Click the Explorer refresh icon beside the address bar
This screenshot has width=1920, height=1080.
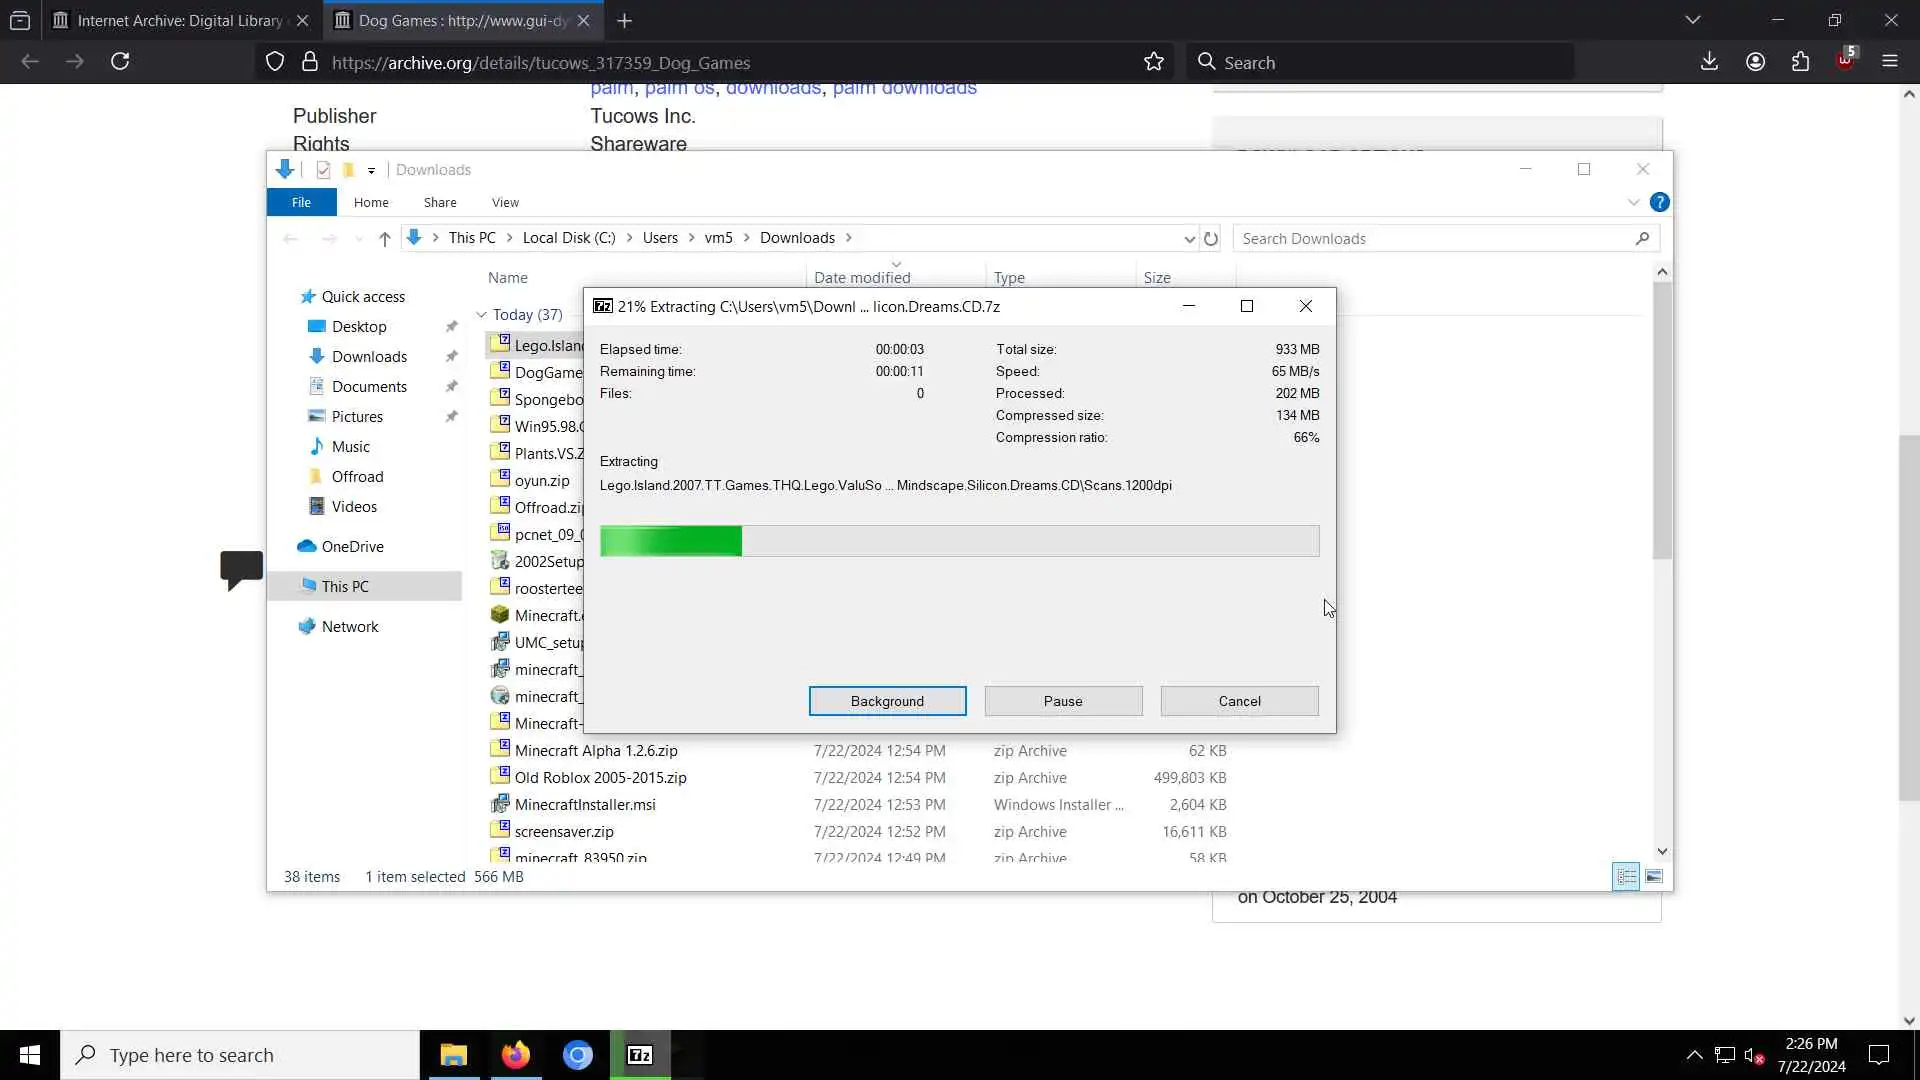tap(1211, 239)
